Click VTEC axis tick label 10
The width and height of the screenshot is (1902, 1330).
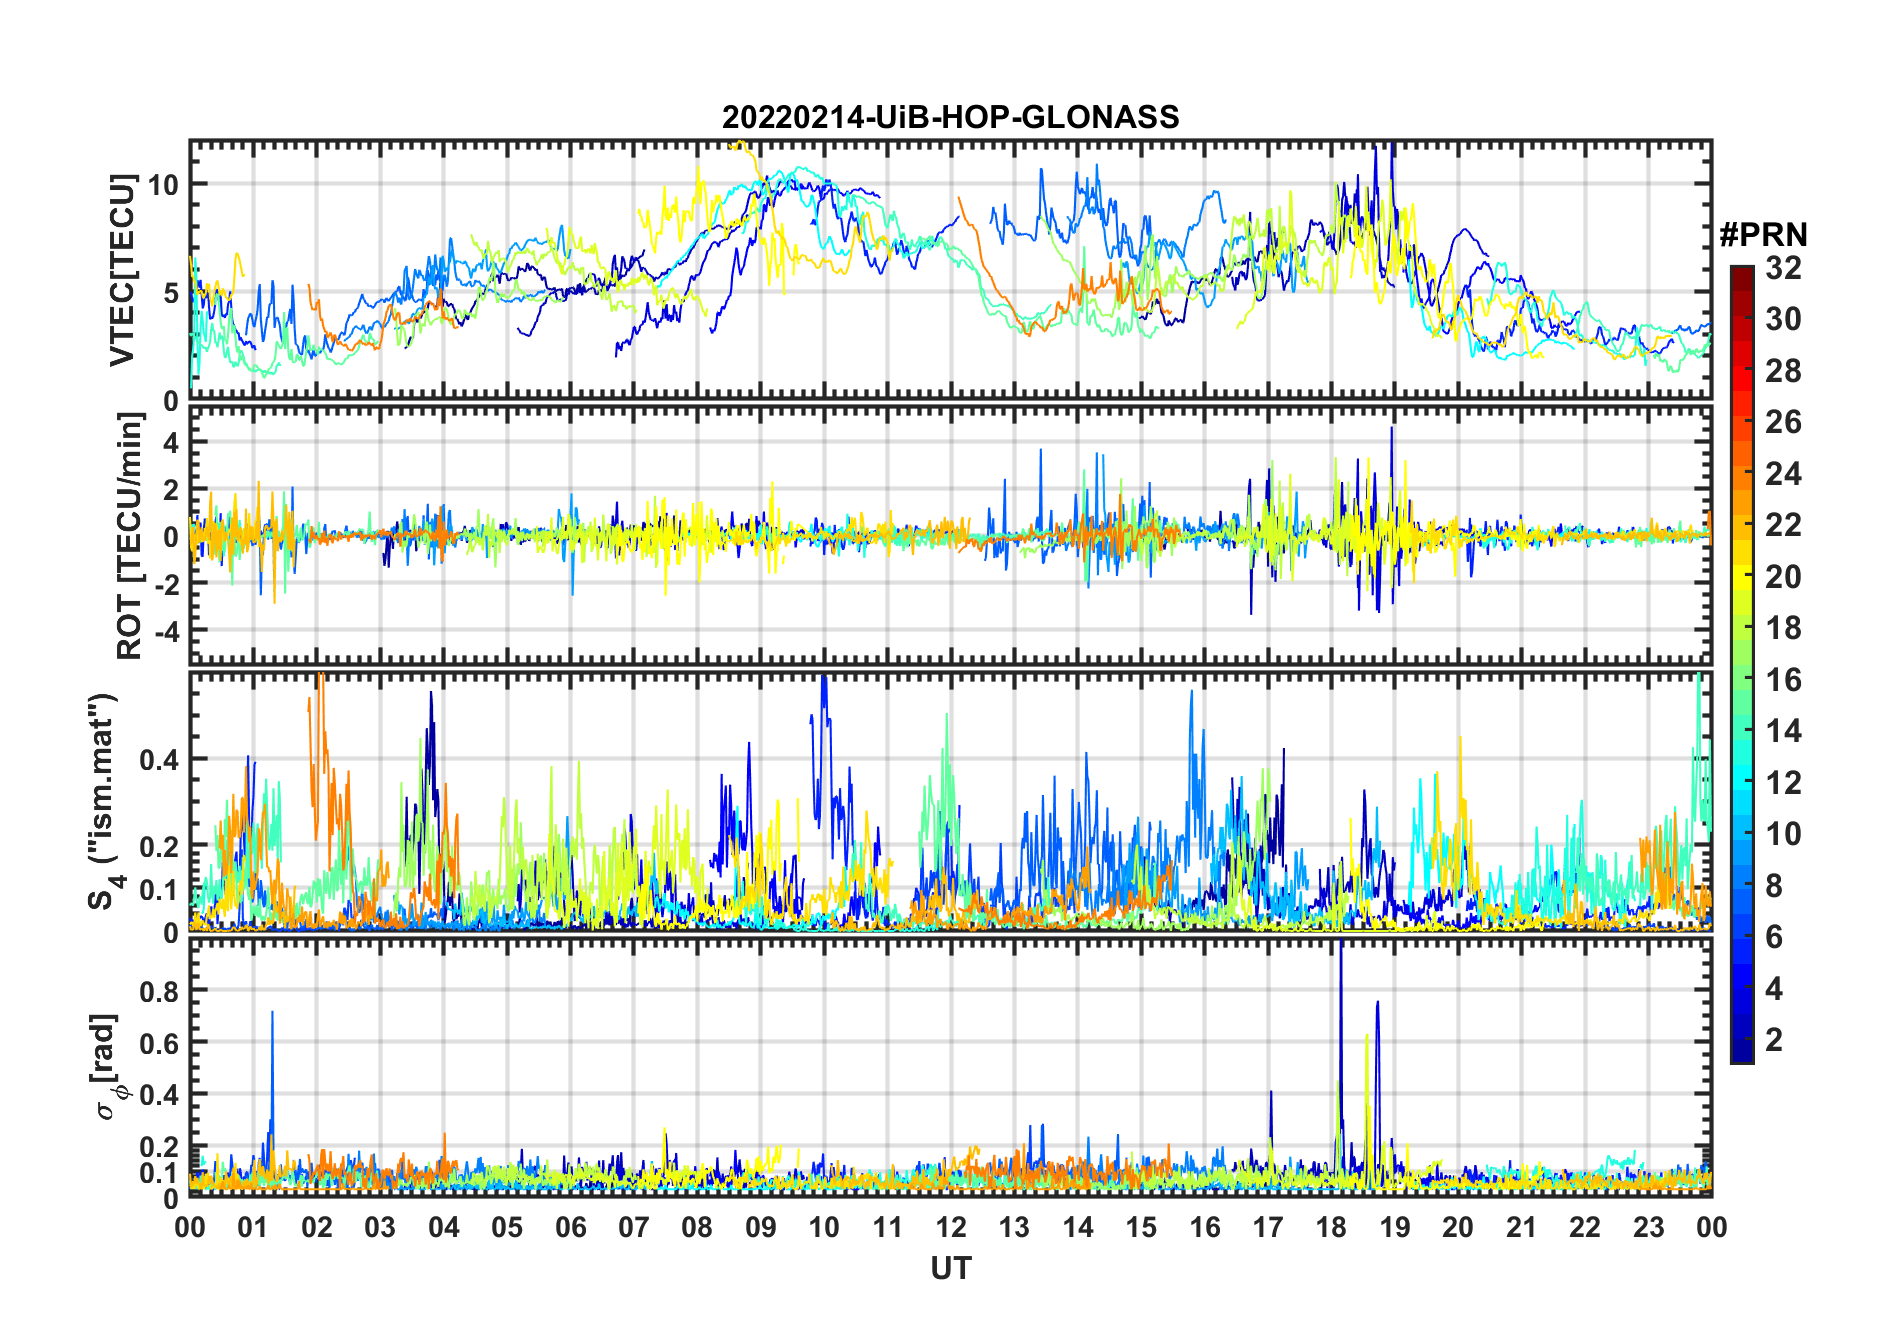tap(163, 184)
